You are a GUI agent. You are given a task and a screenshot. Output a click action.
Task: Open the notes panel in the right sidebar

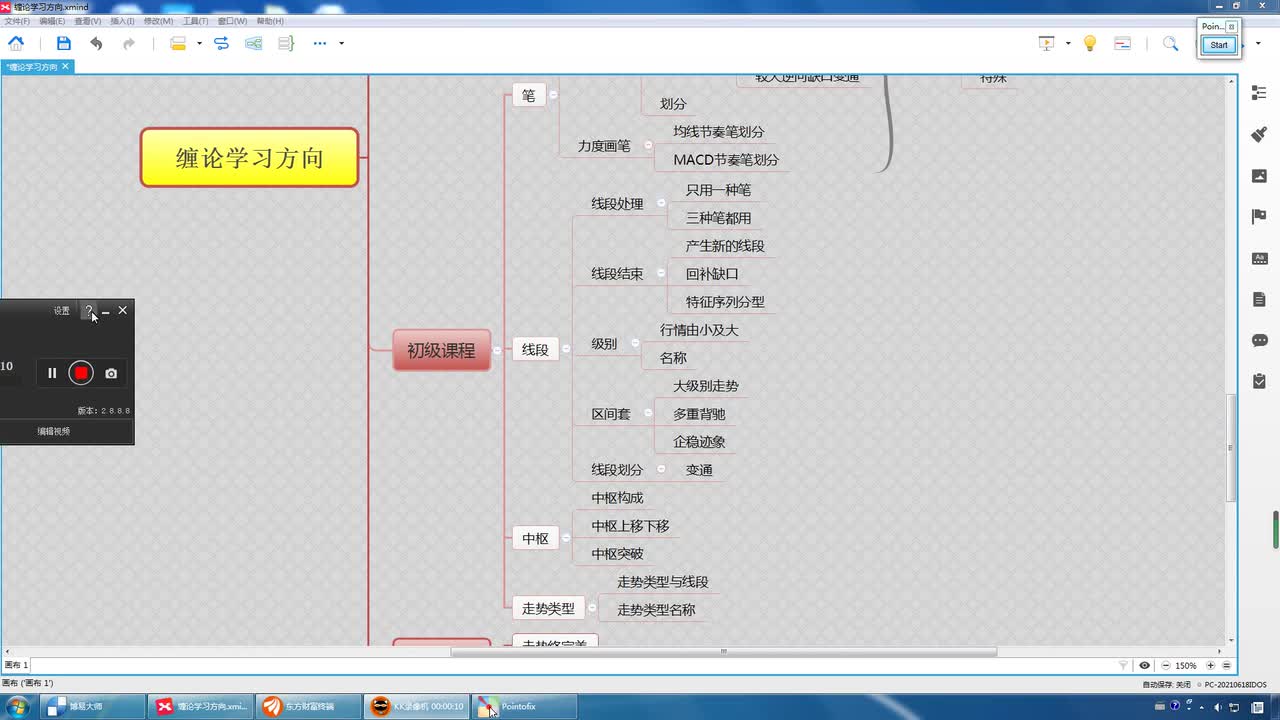(x=1259, y=299)
